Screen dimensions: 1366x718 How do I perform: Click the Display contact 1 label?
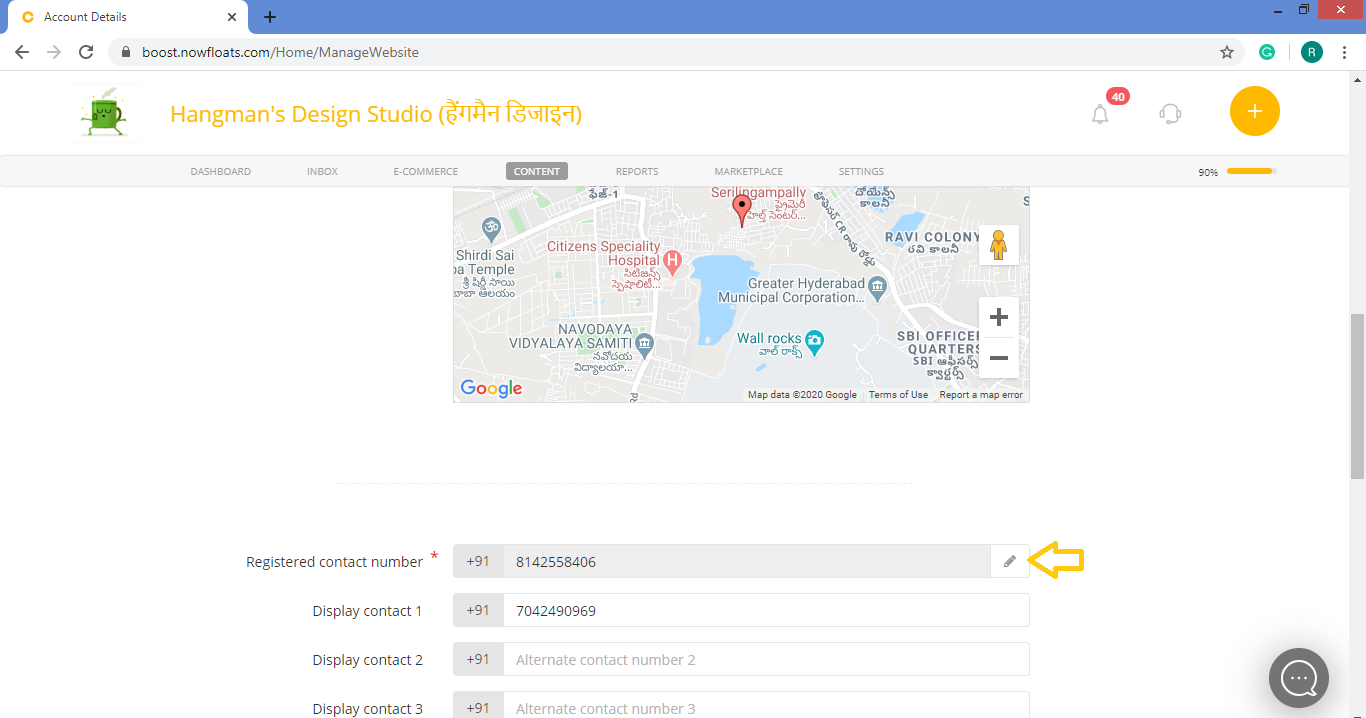click(367, 611)
